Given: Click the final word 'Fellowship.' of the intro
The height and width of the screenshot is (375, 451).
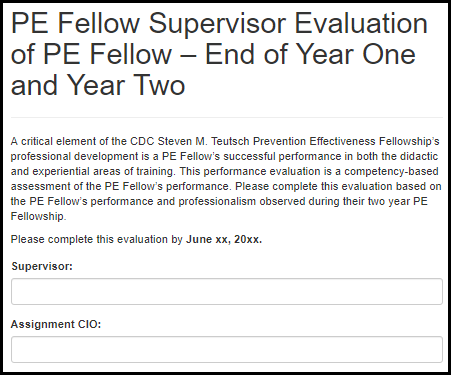Looking at the screenshot, I should click(x=38, y=216).
